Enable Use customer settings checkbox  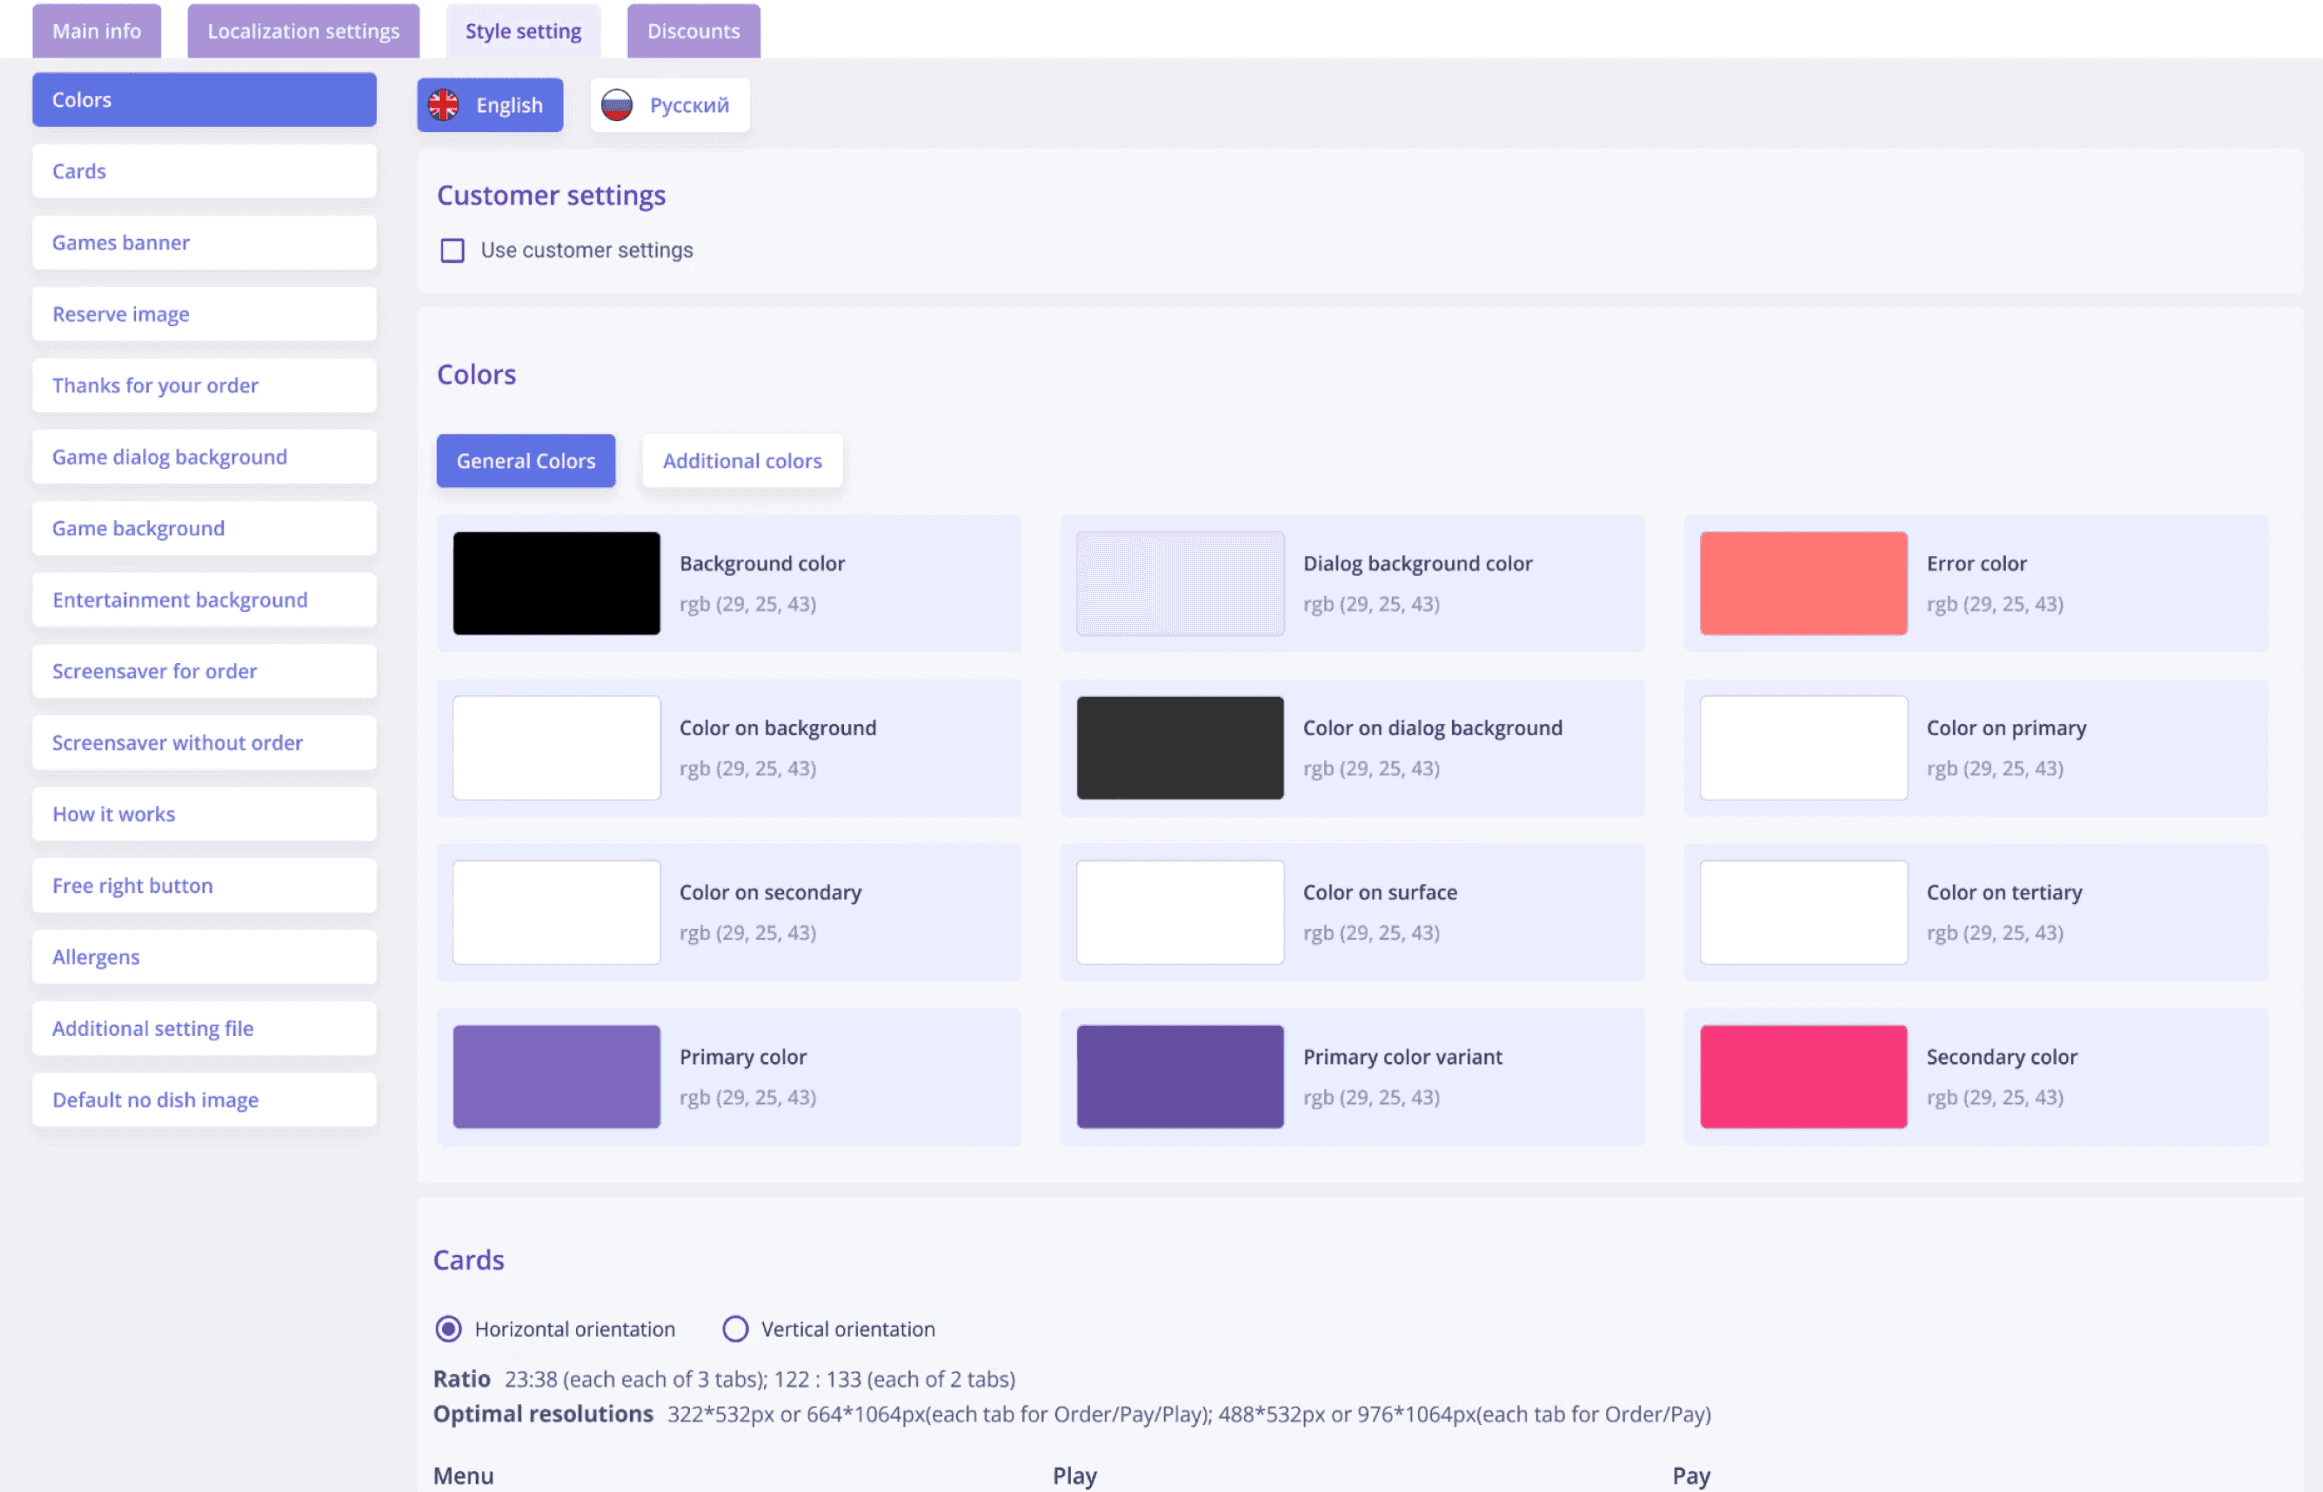pos(452,250)
